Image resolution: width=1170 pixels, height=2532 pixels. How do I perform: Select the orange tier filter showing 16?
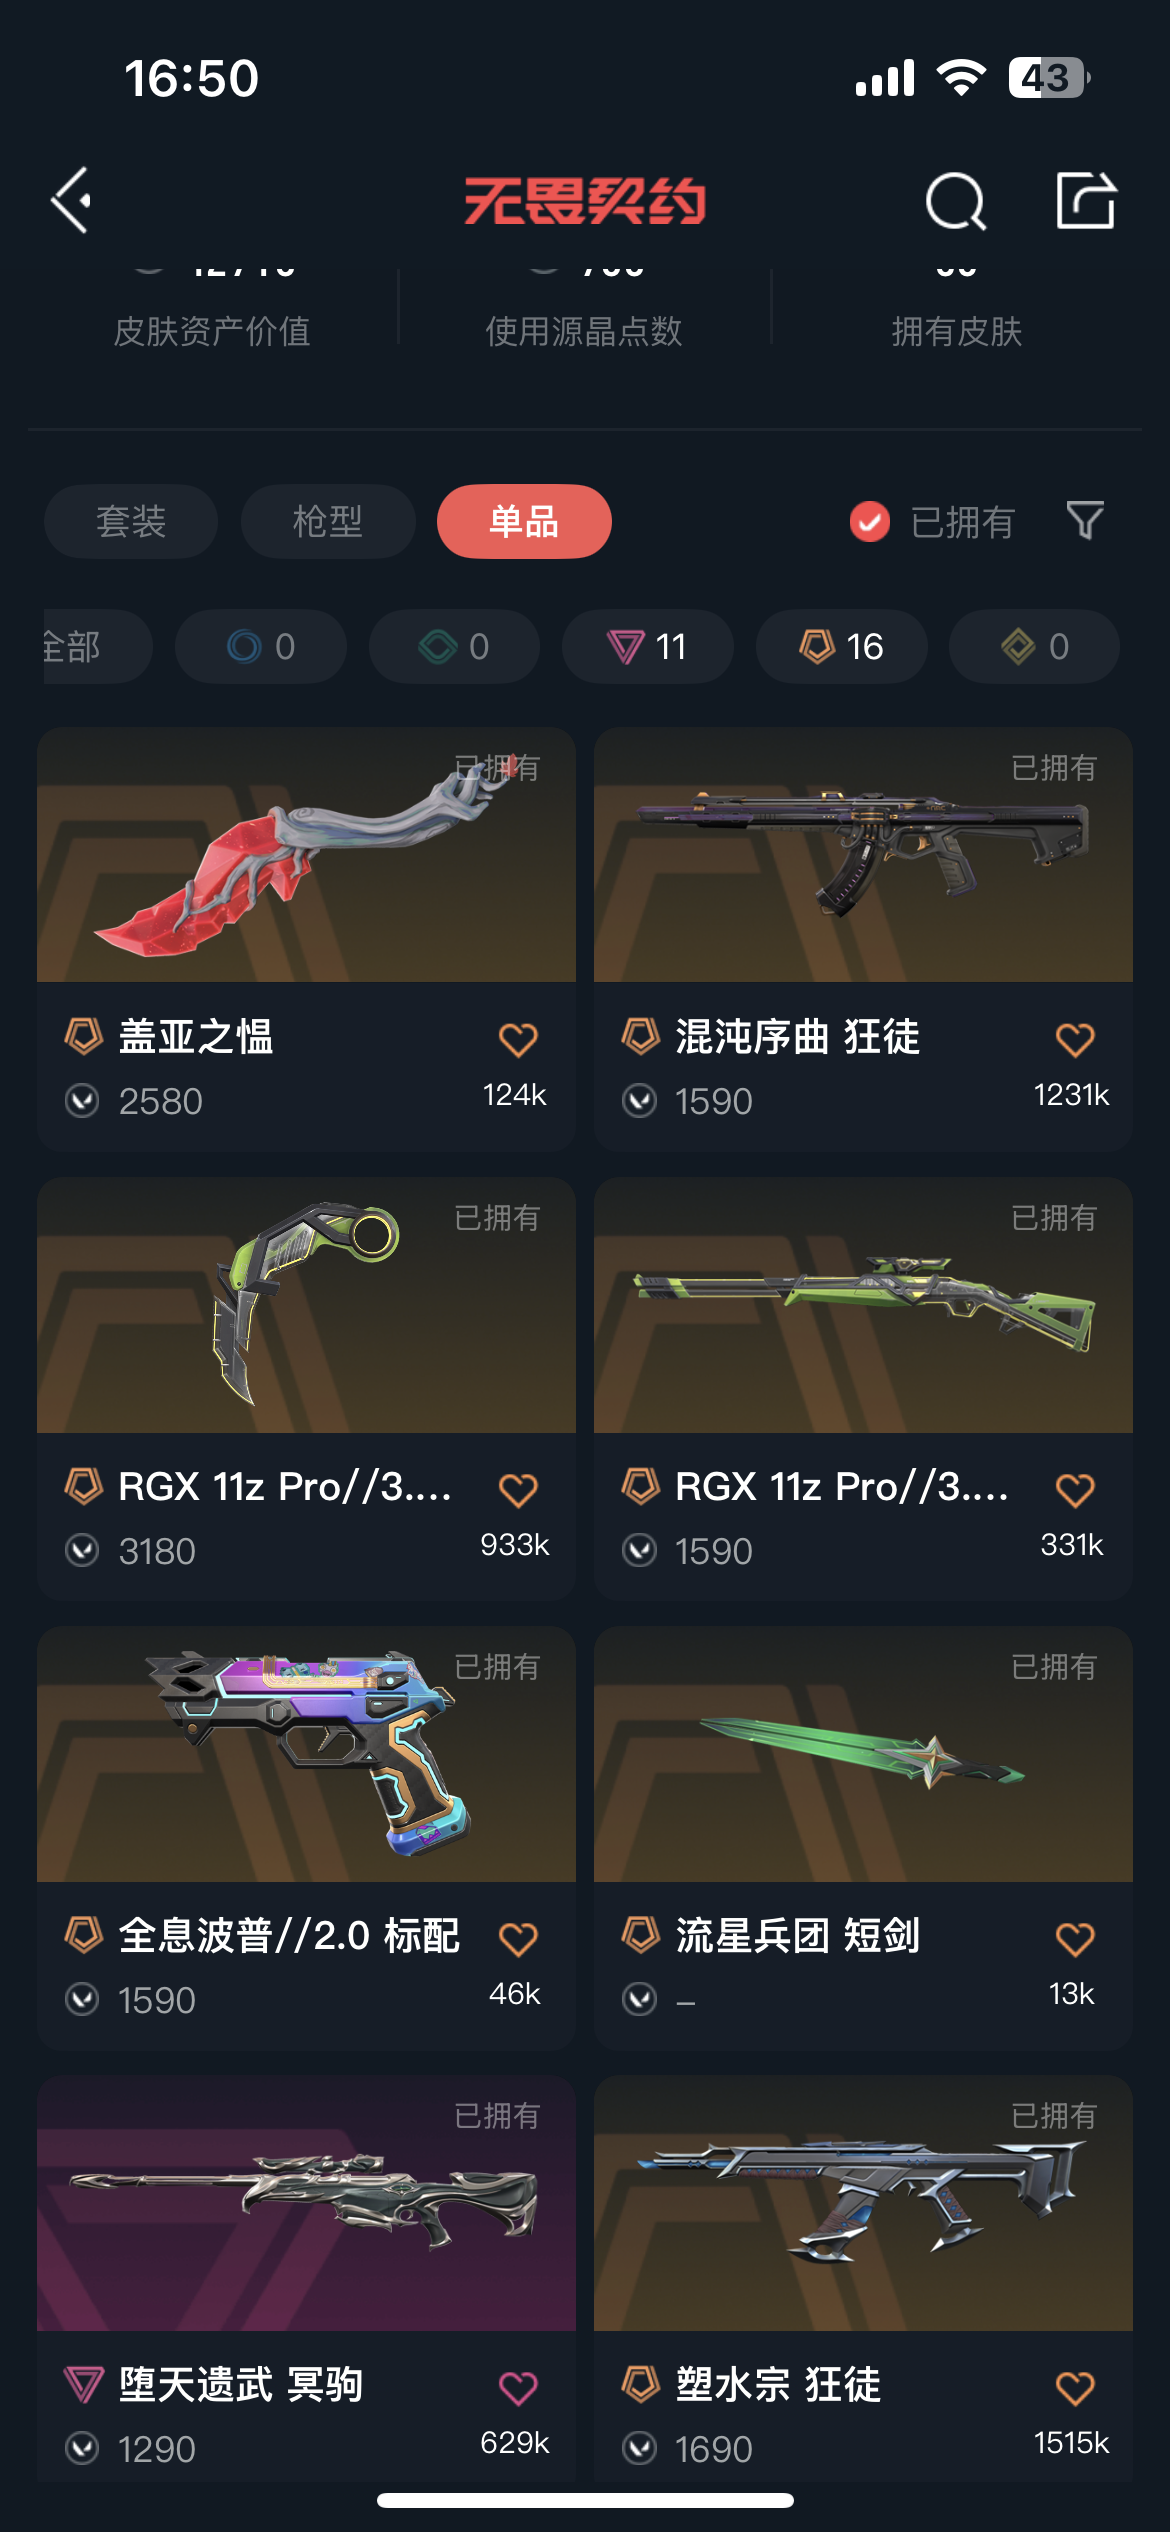(x=841, y=646)
